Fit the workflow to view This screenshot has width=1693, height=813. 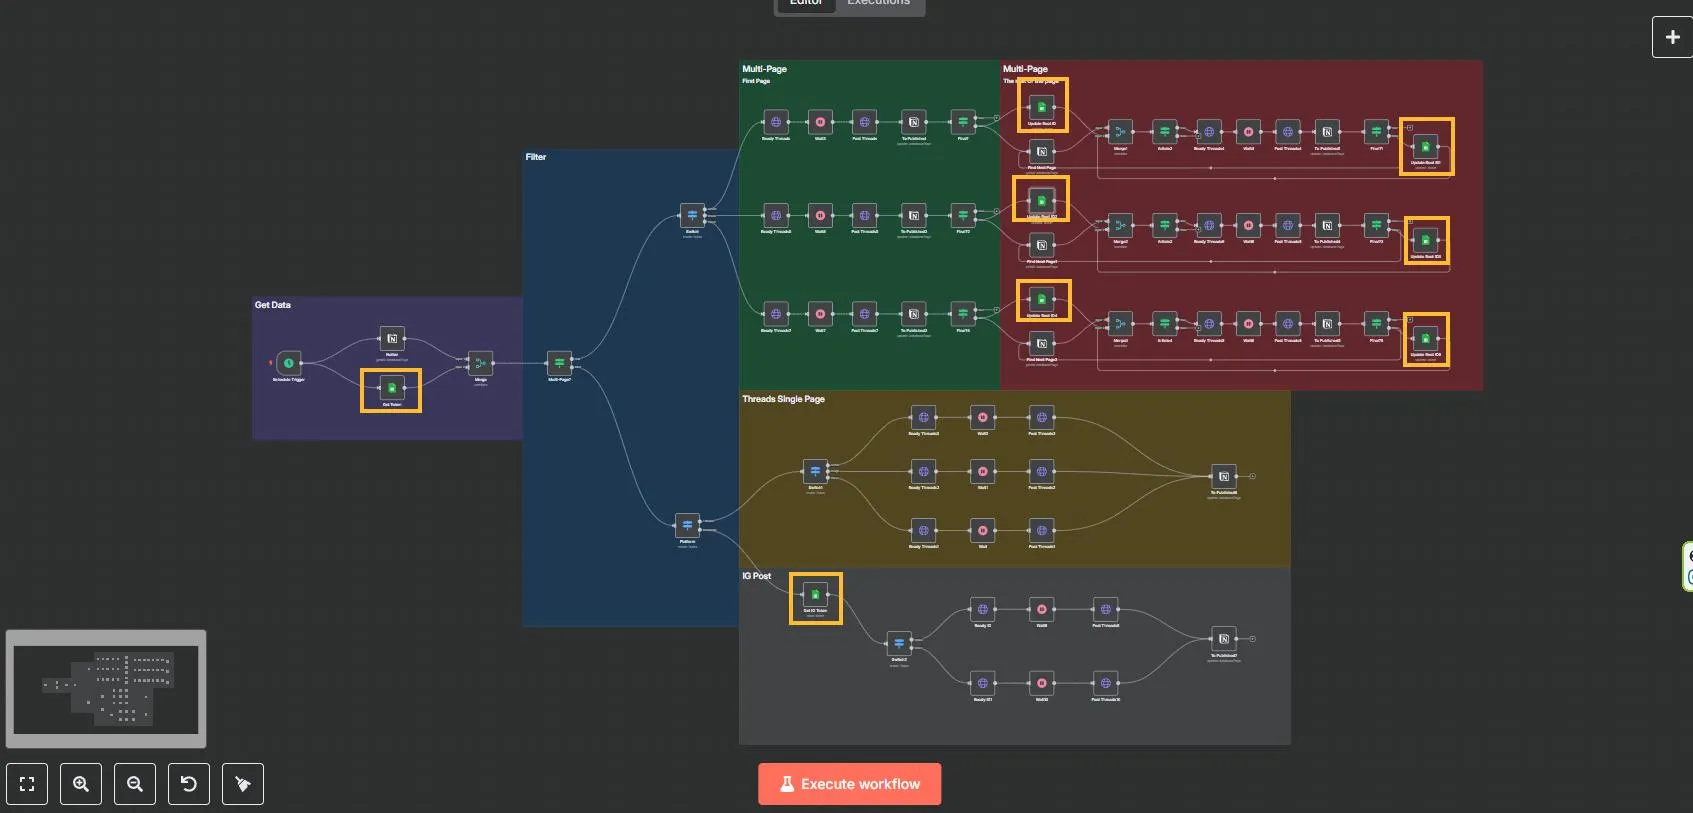27,784
